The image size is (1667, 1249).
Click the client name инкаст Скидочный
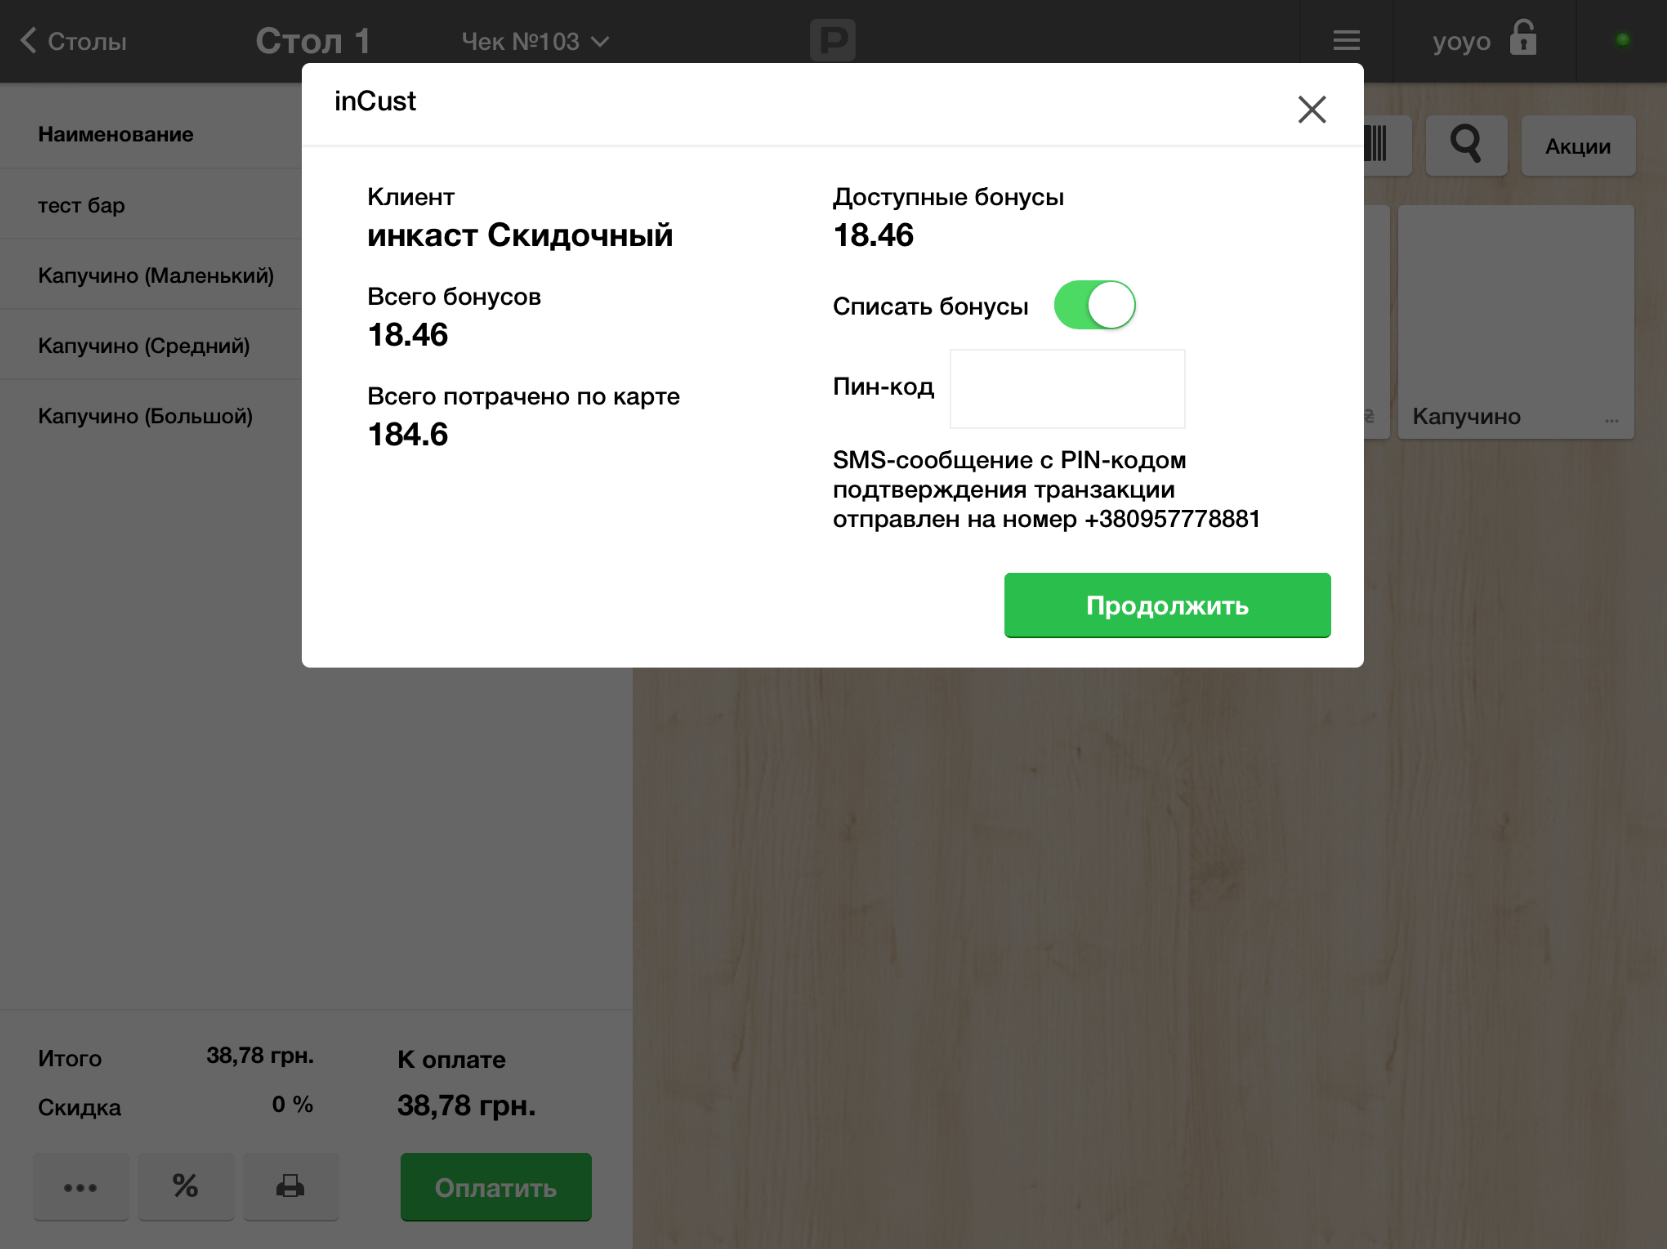click(x=520, y=235)
